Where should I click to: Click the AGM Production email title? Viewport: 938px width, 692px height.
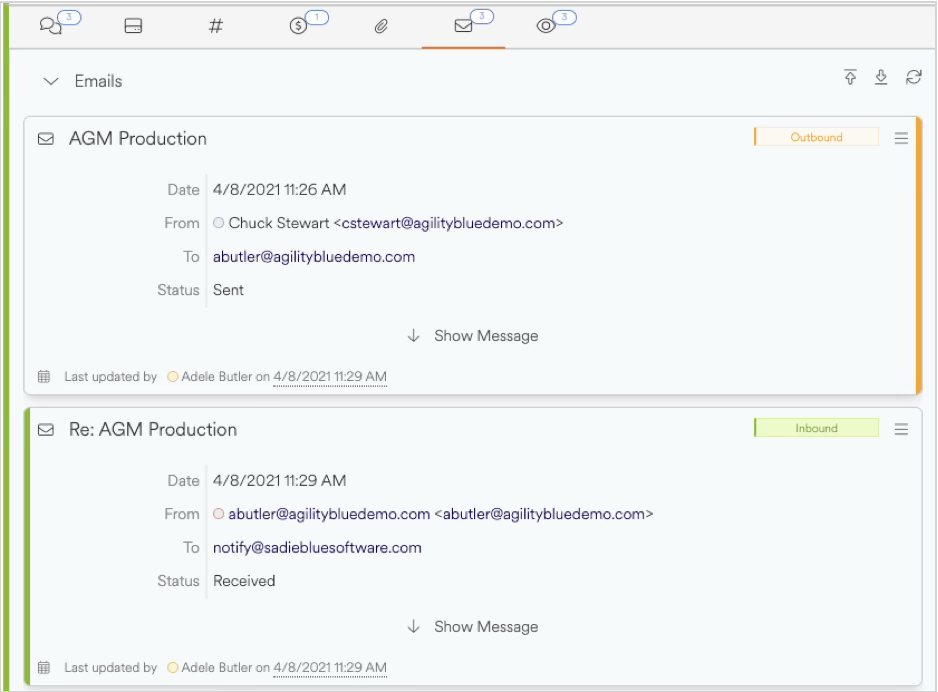coord(138,139)
